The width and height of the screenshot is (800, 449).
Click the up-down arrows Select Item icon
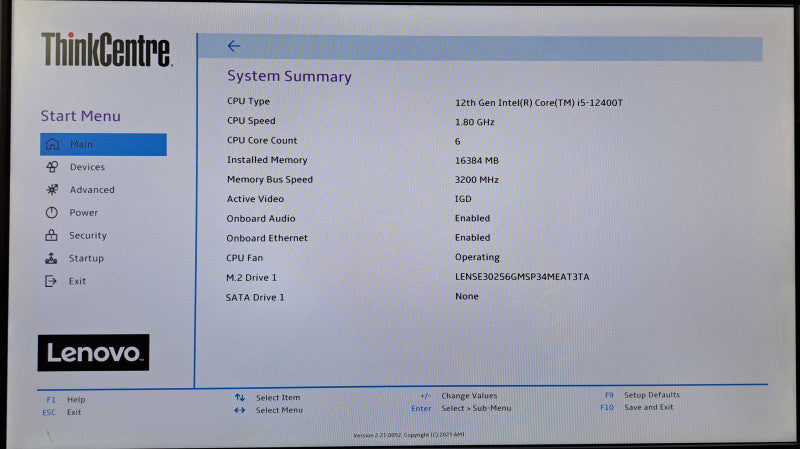(x=240, y=397)
